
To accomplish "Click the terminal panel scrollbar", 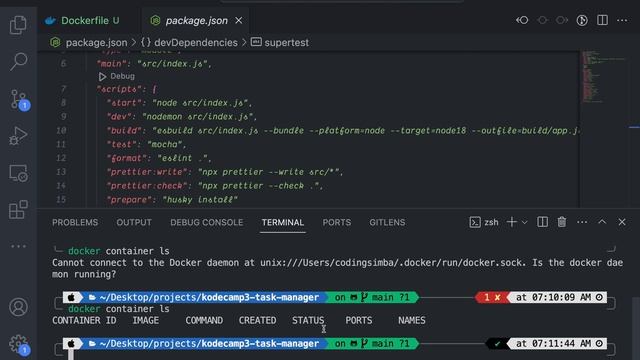I will tap(636, 327).
